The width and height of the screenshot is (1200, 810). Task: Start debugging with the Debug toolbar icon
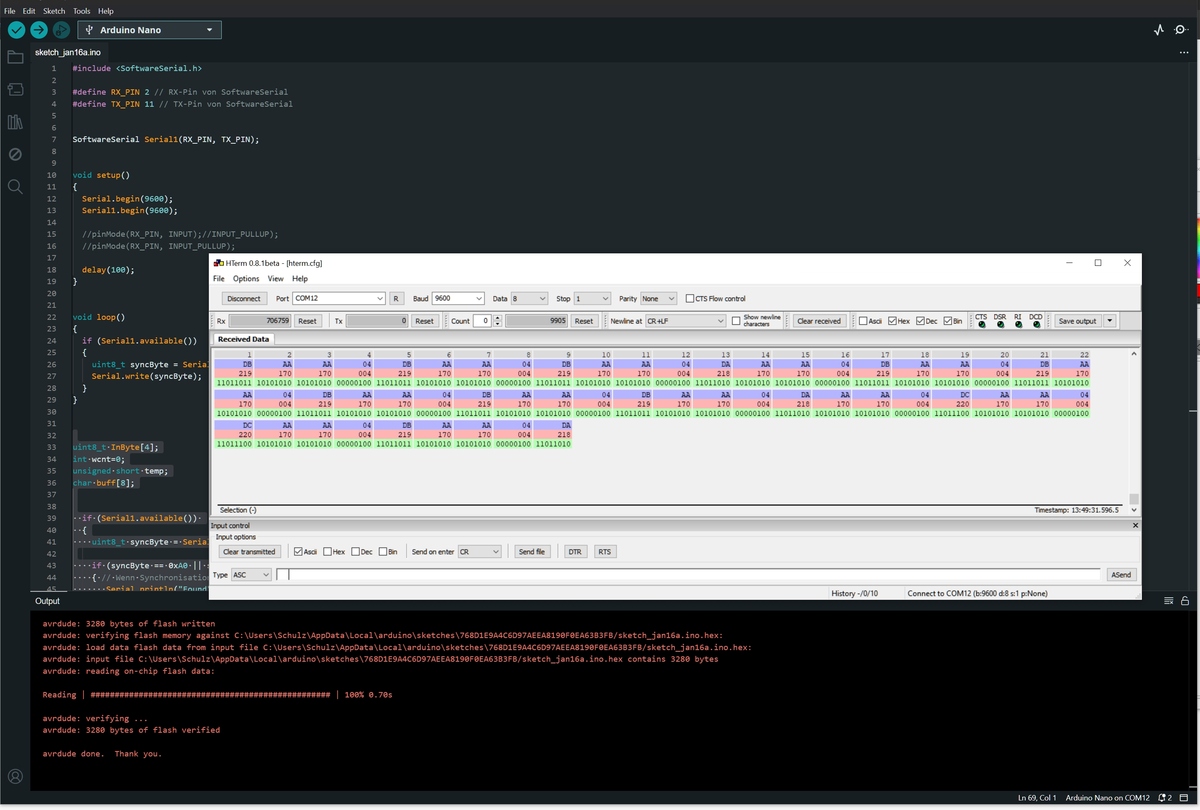[60, 30]
